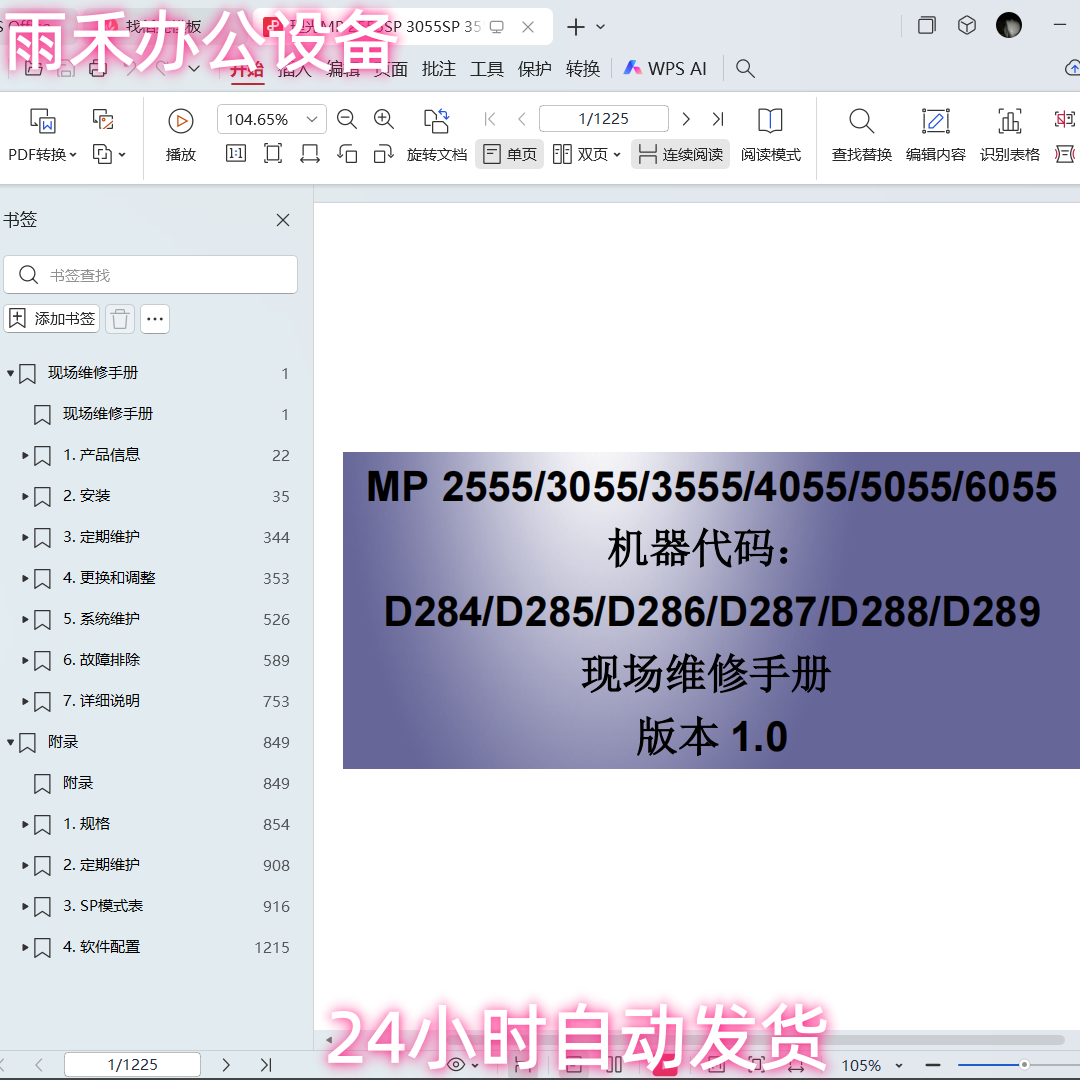Click the zoom minus button in status bar
The image size is (1080, 1080).
933,1065
